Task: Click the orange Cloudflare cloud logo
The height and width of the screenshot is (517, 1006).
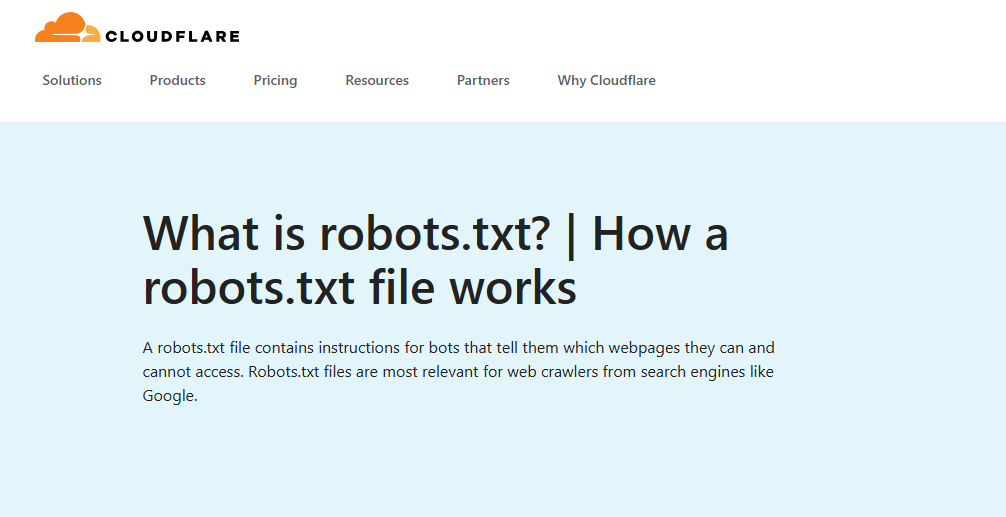Action: (67, 29)
